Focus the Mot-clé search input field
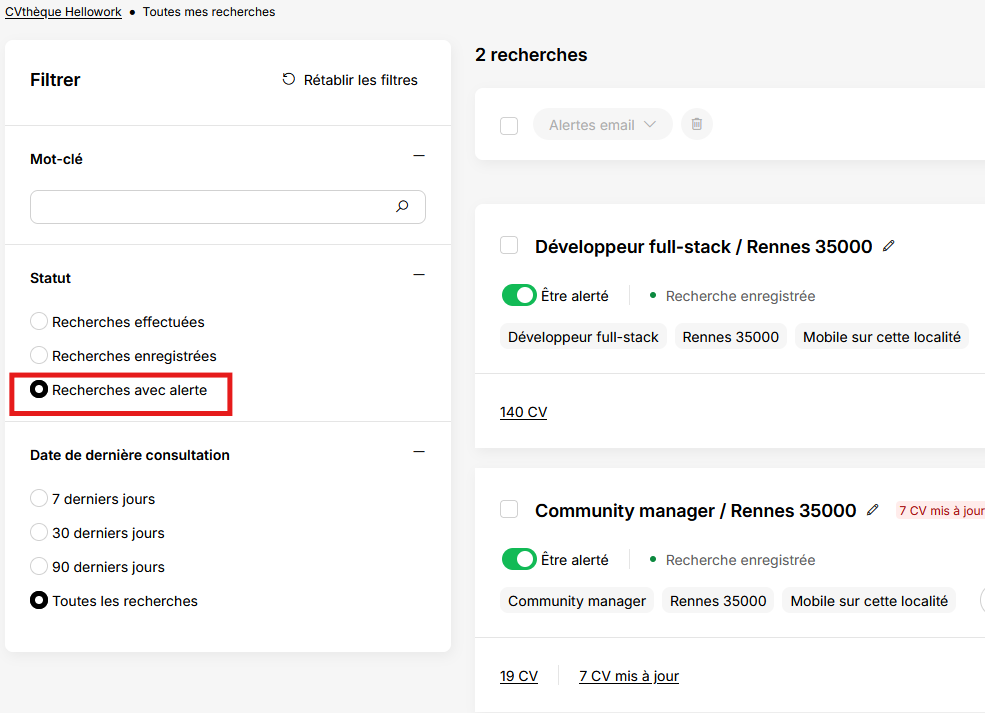 click(228, 207)
